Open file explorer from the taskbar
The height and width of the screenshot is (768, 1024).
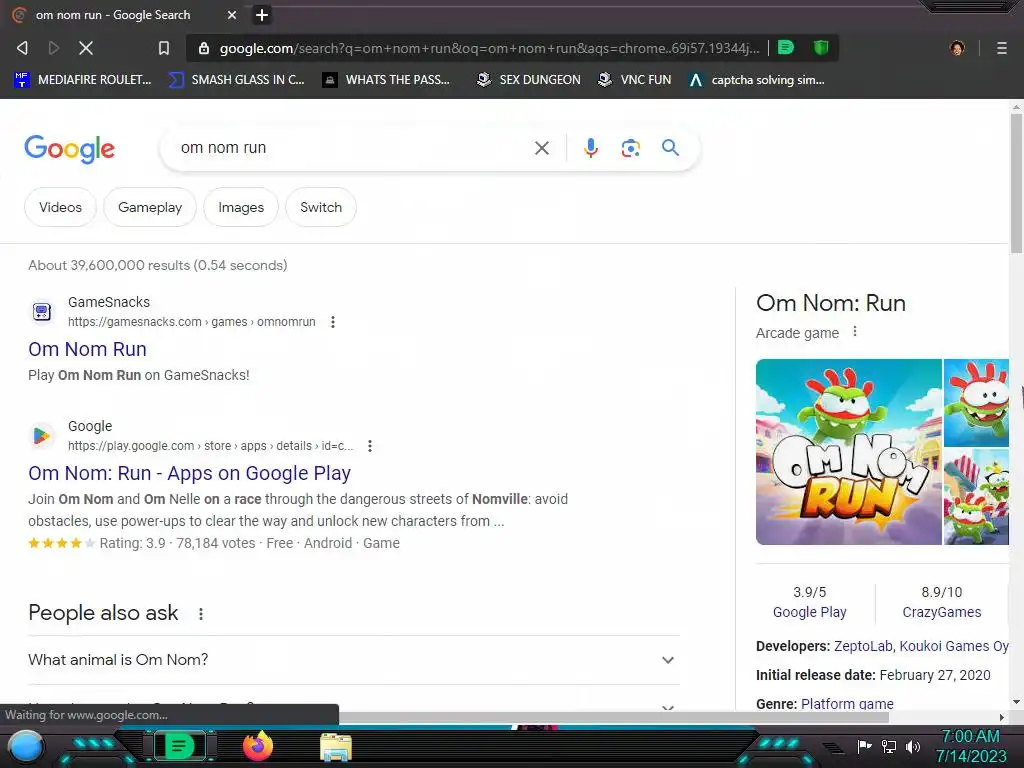click(x=336, y=747)
